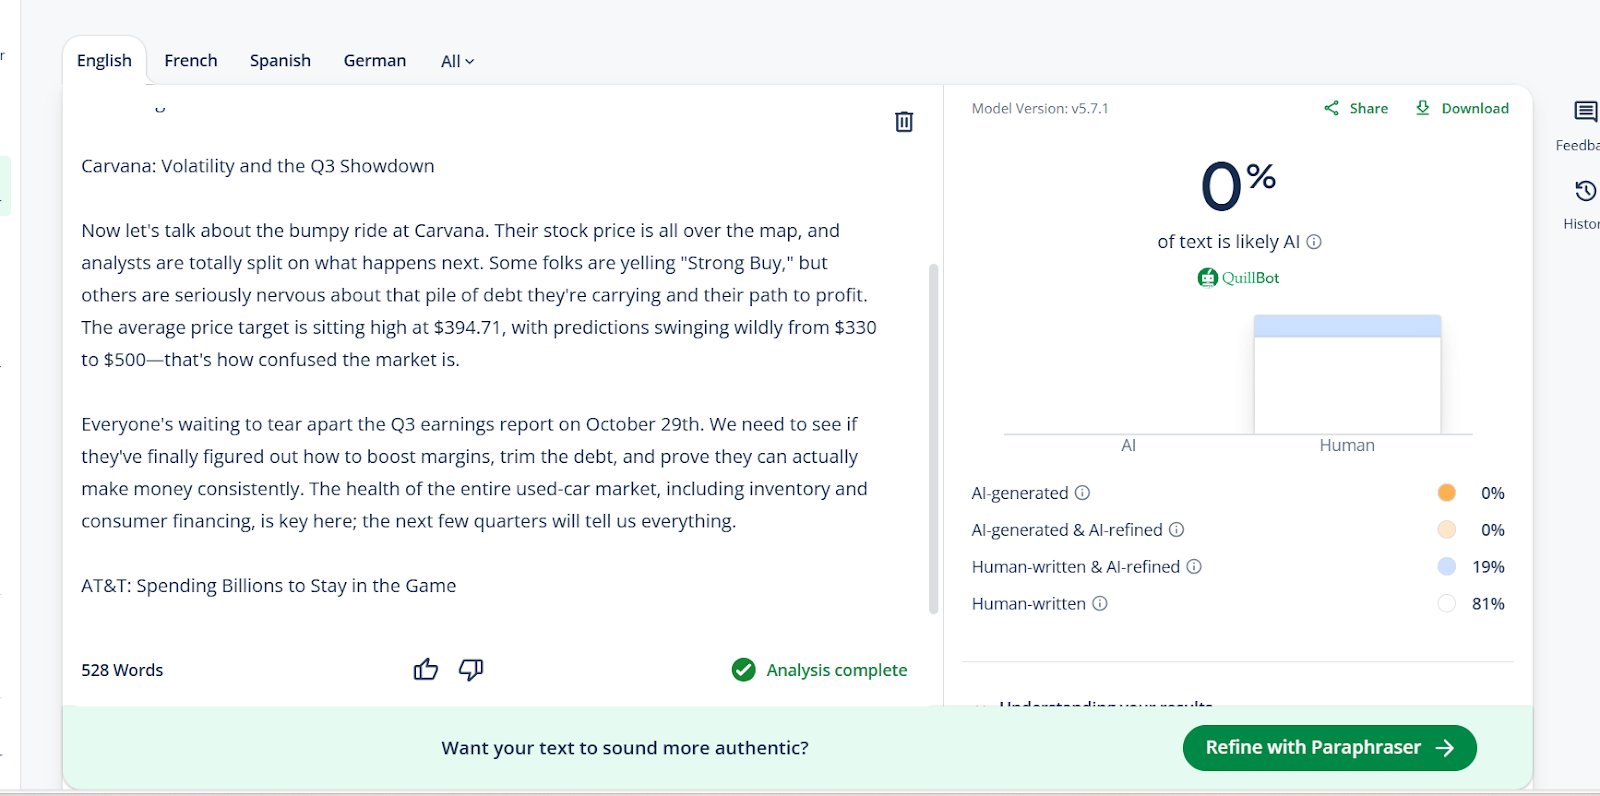Image resolution: width=1600 pixels, height=796 pixels.
Task: Click the info icon beside Human-written
Action: (x=1100, y=604)
